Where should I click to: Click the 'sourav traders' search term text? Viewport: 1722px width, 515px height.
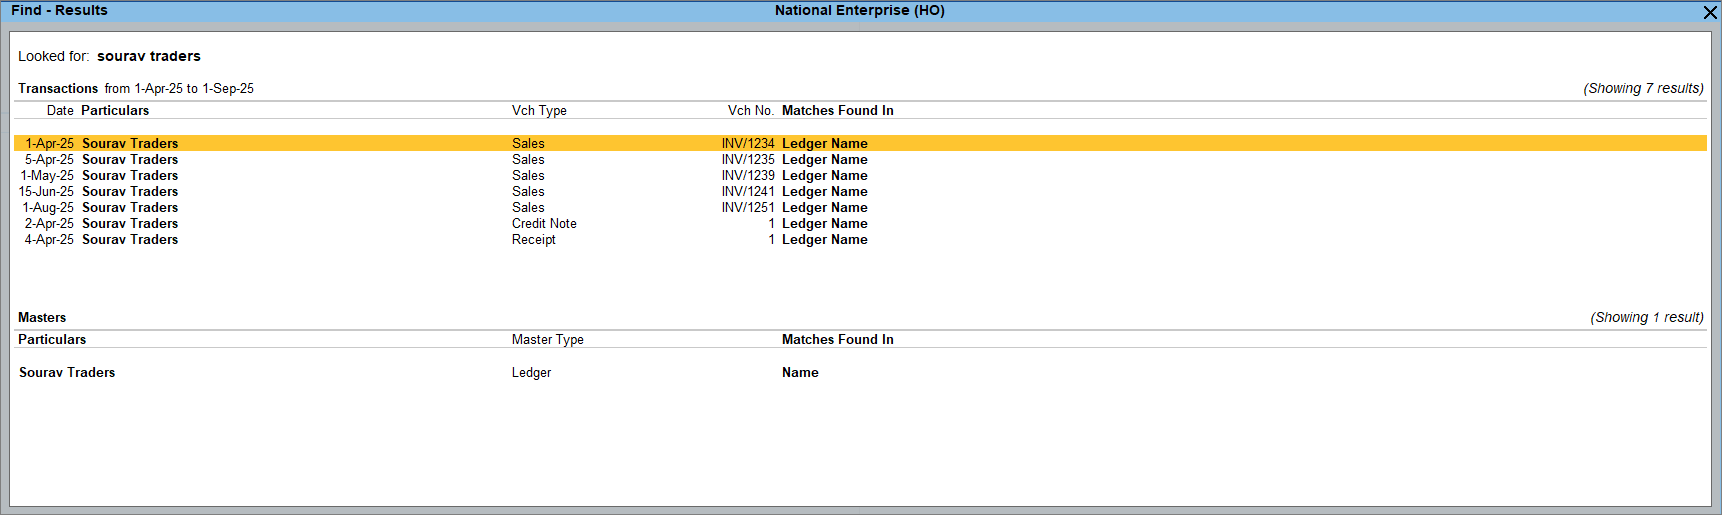tap(149, 56)
